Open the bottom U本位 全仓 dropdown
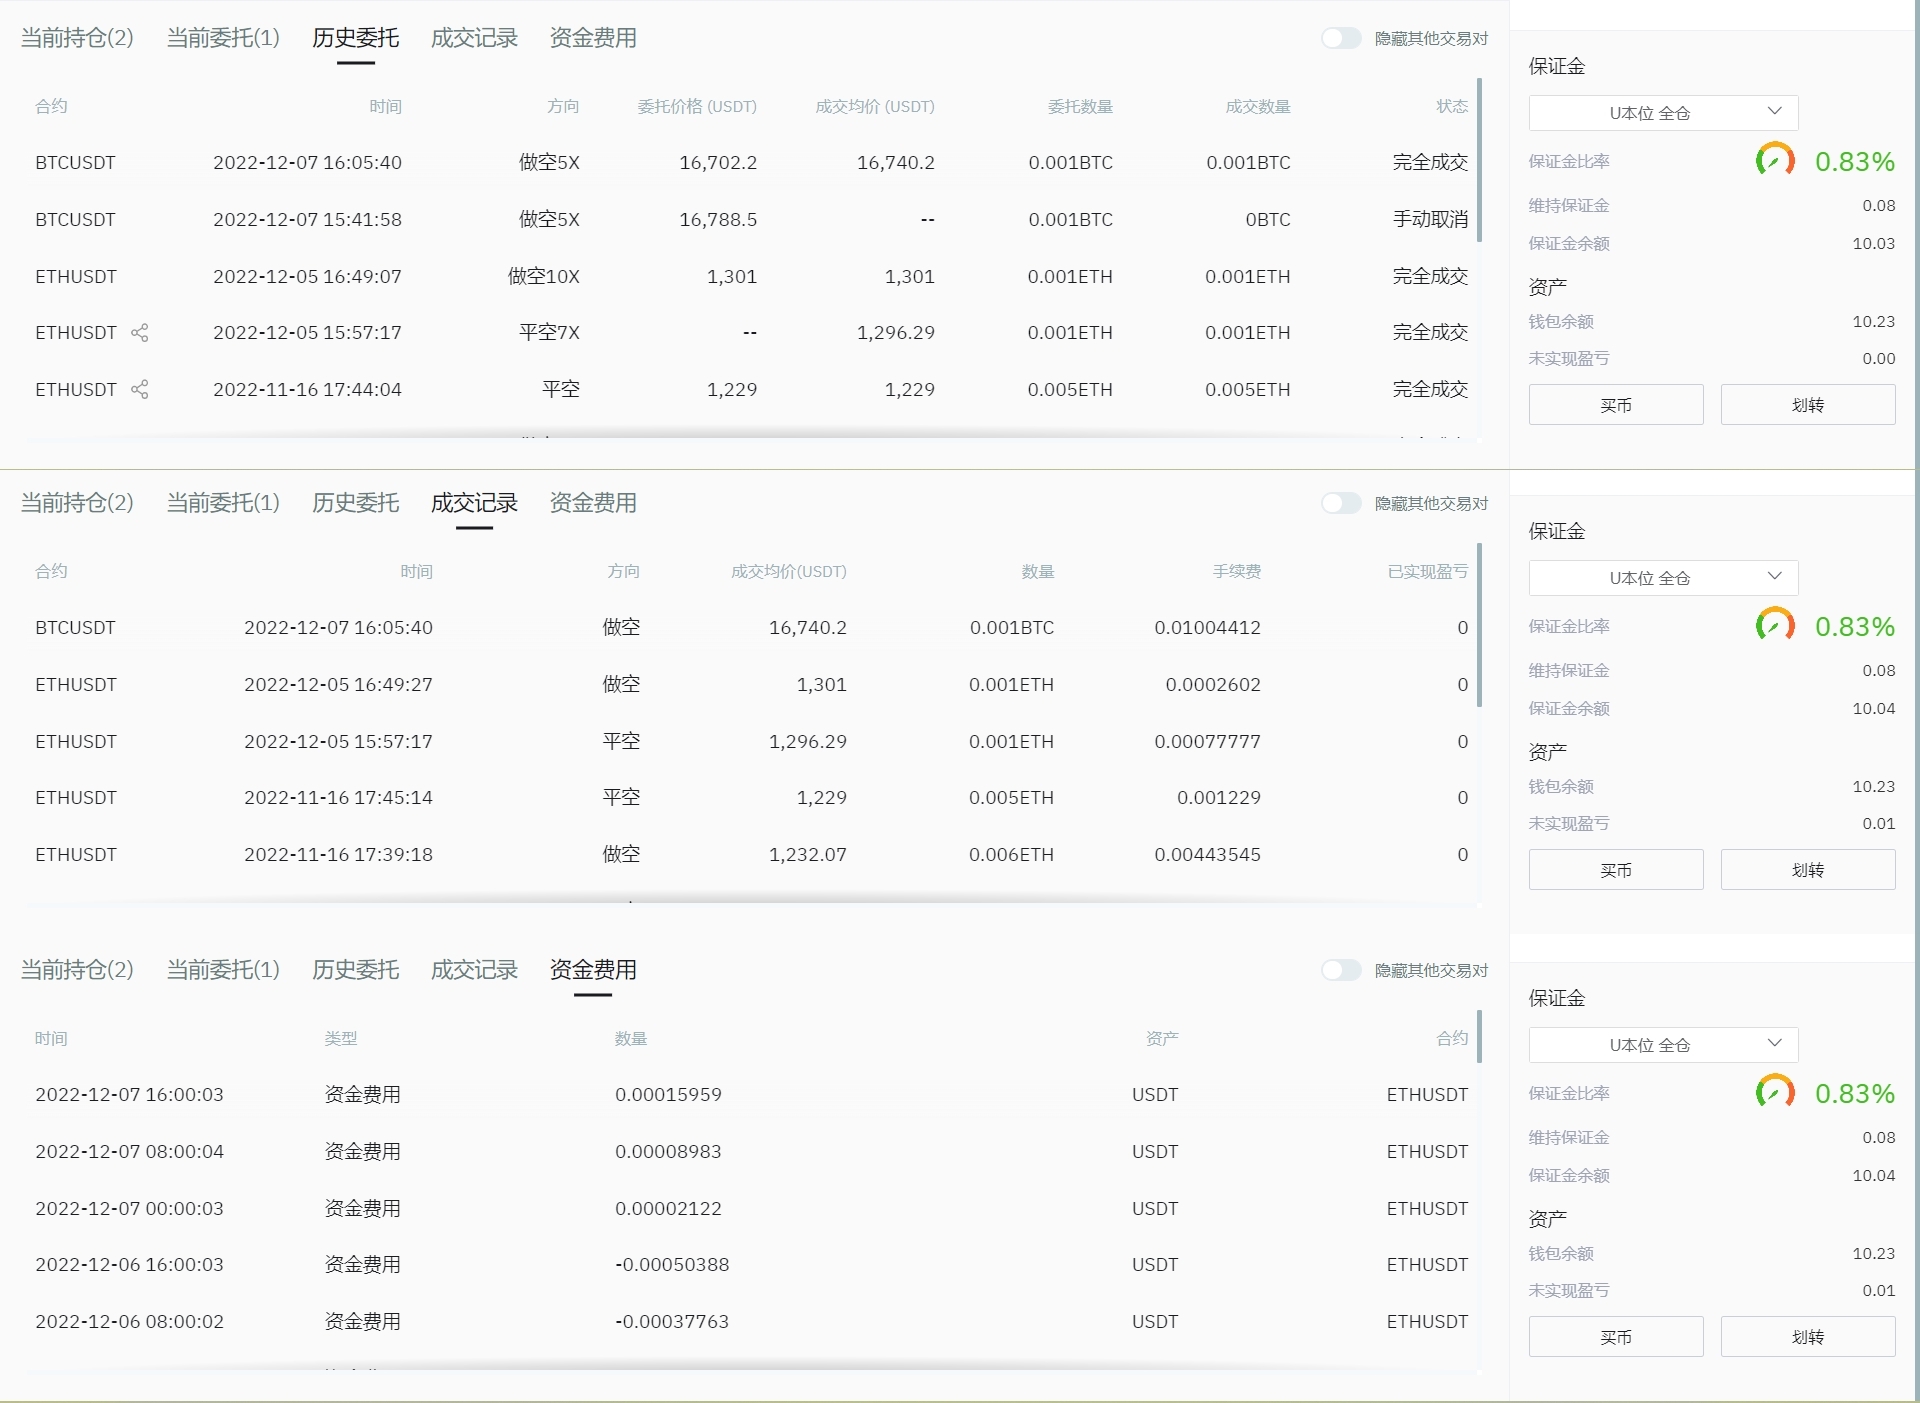The height and width of the screenshot is (1403, 1920). pos(1663,1045)
